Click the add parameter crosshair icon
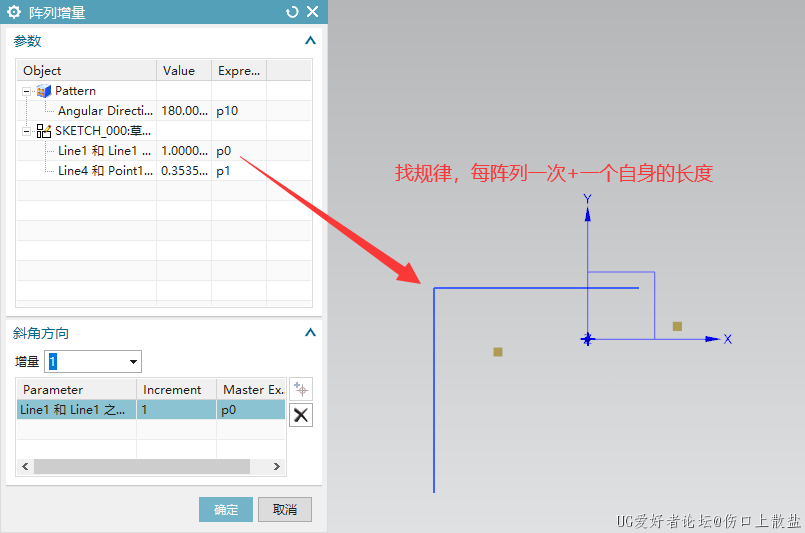The image size is (805, 533). (x=300, y=390)
